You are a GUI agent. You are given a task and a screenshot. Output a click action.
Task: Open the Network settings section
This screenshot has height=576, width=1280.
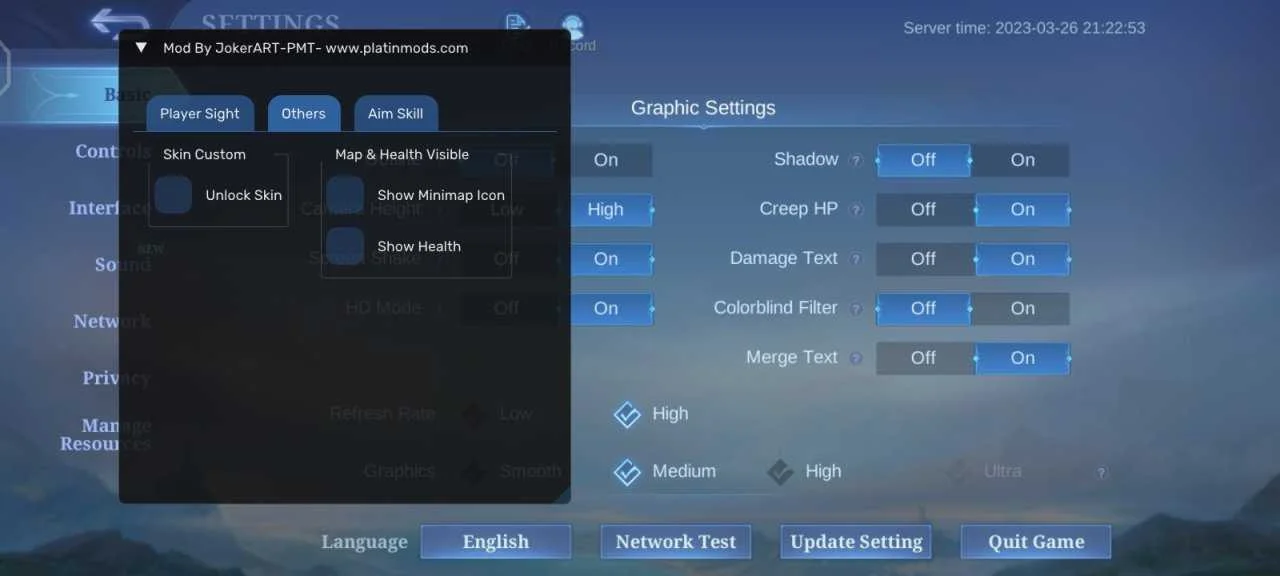coord(112,322)
